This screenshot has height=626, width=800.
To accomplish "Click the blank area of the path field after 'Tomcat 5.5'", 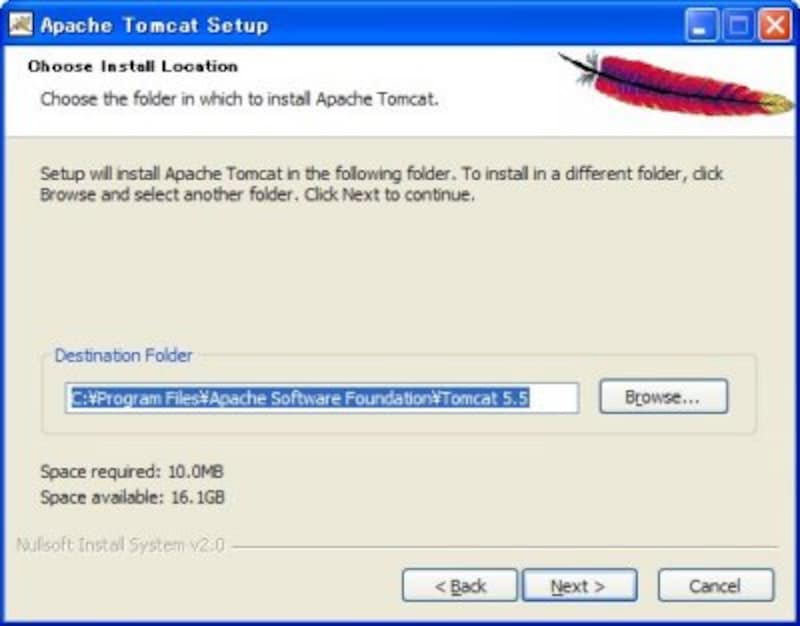I will 554,398.
